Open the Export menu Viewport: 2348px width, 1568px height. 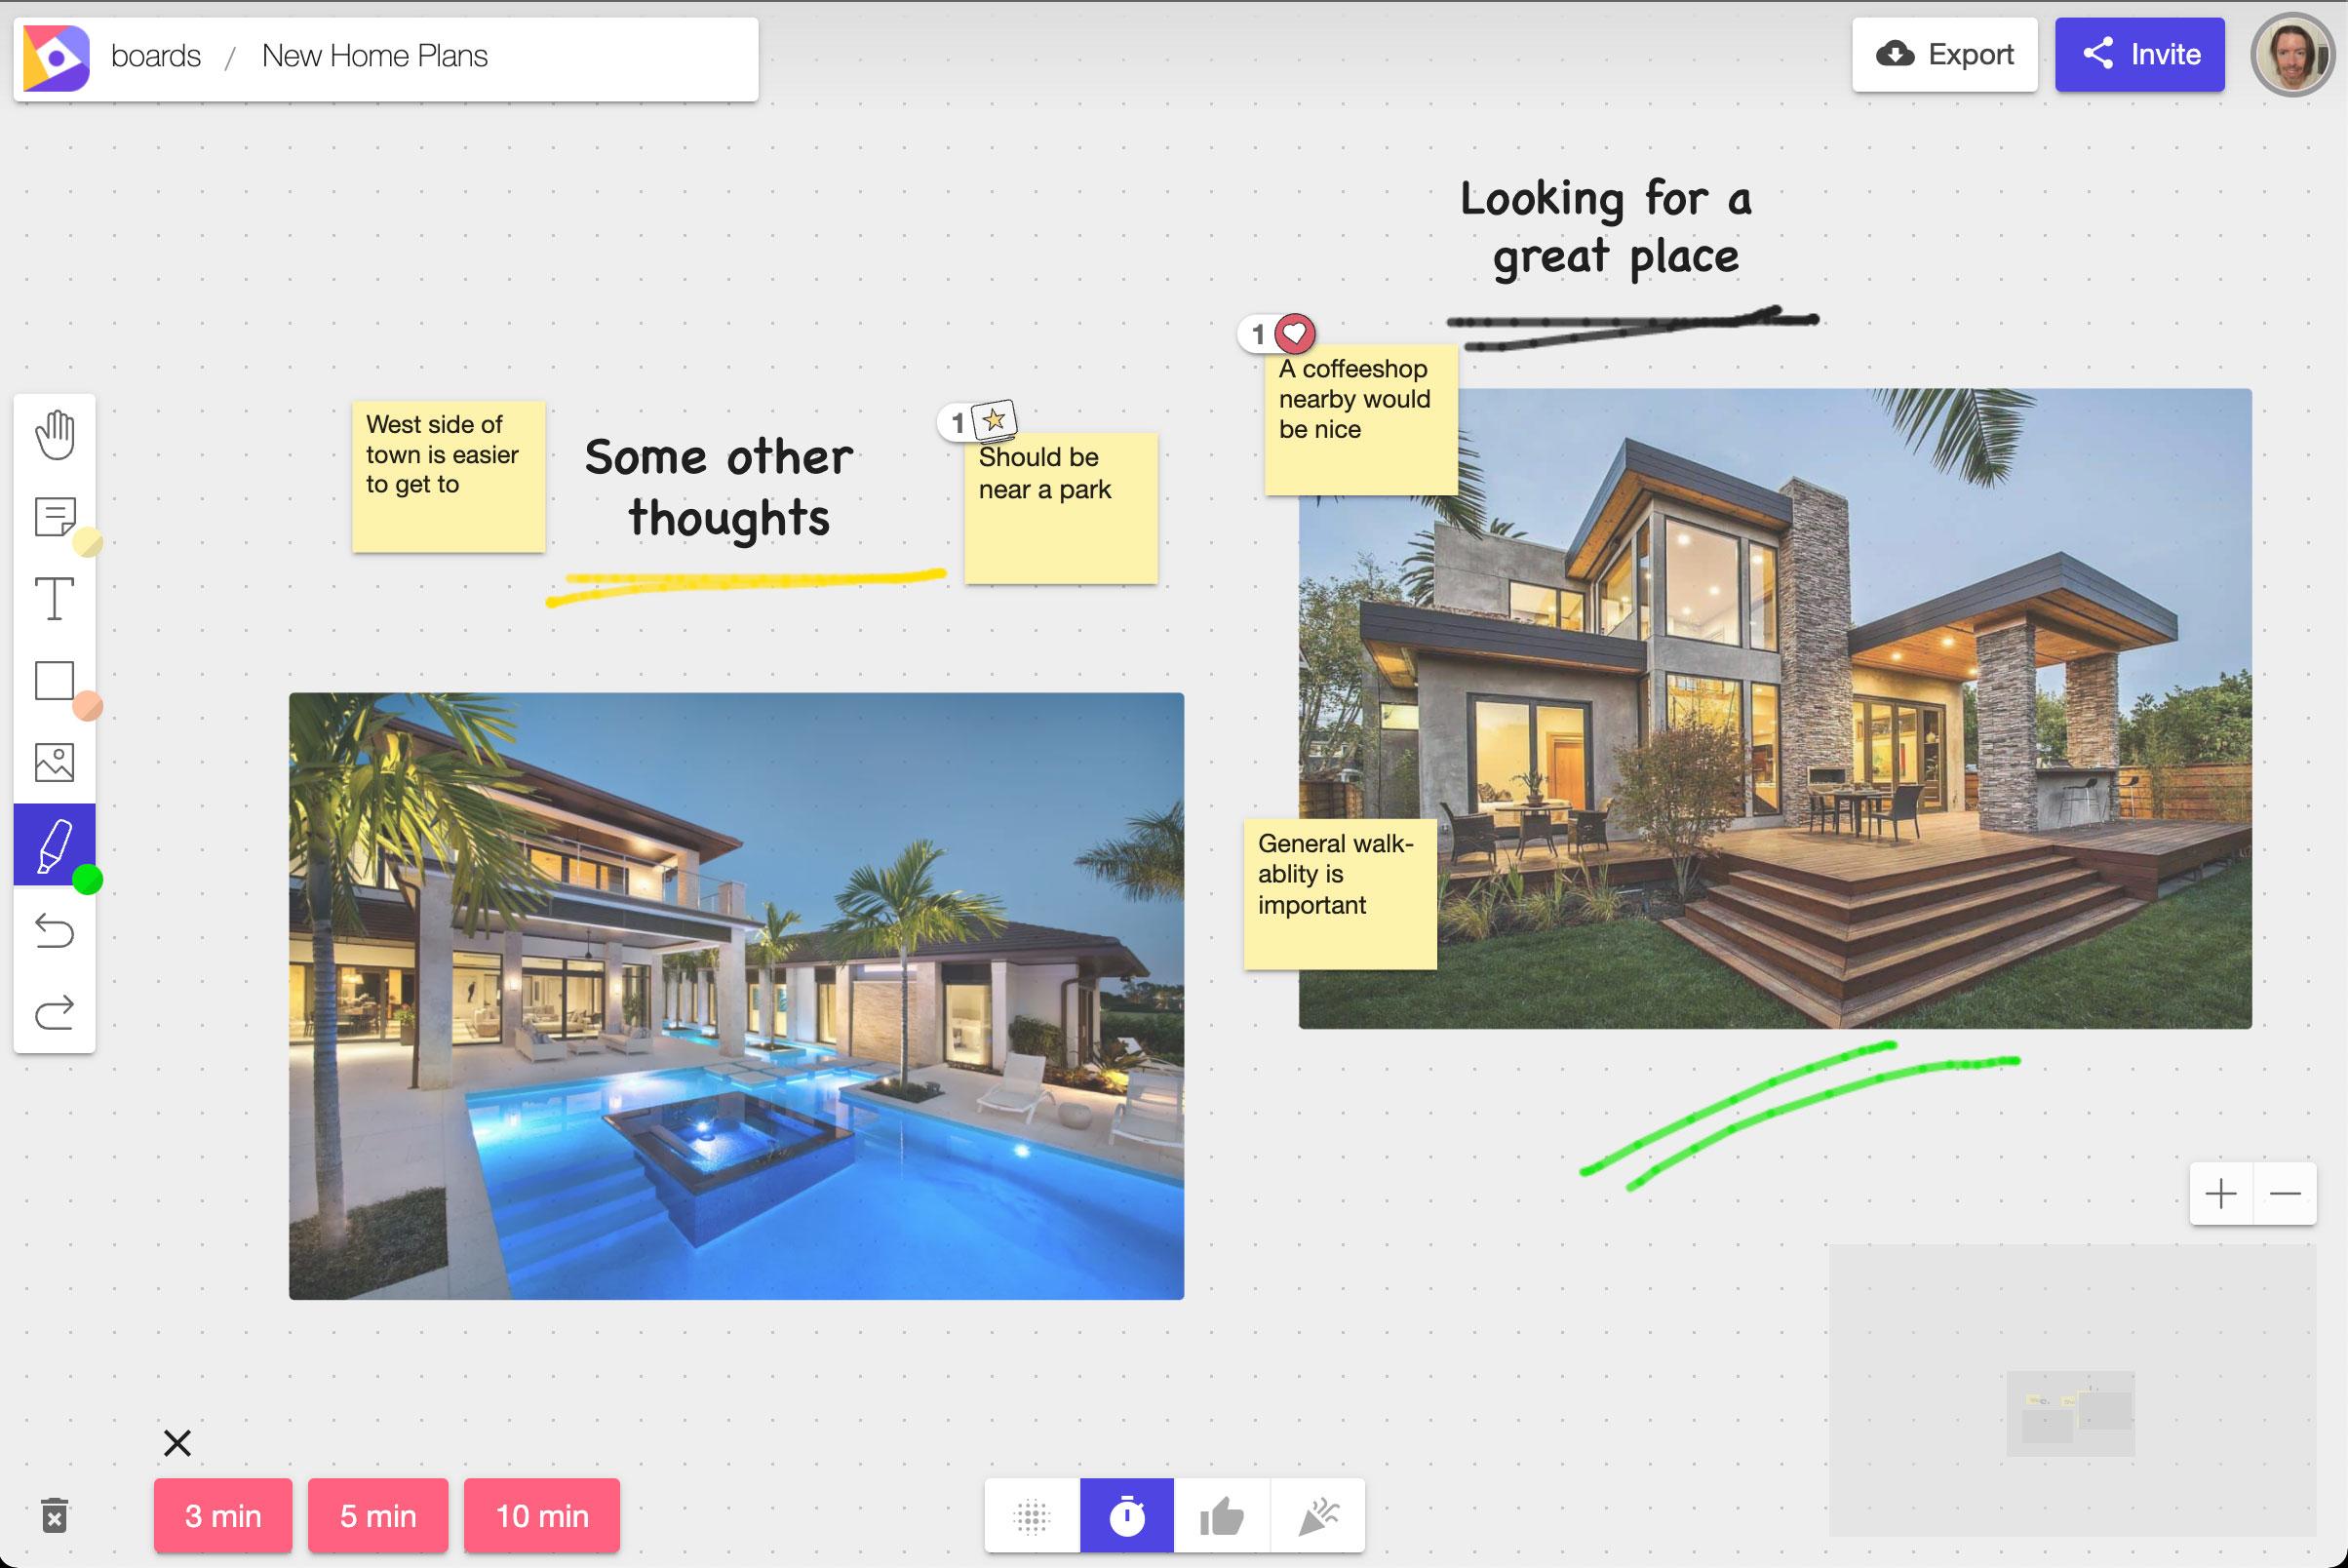(x=1944, y=55)
